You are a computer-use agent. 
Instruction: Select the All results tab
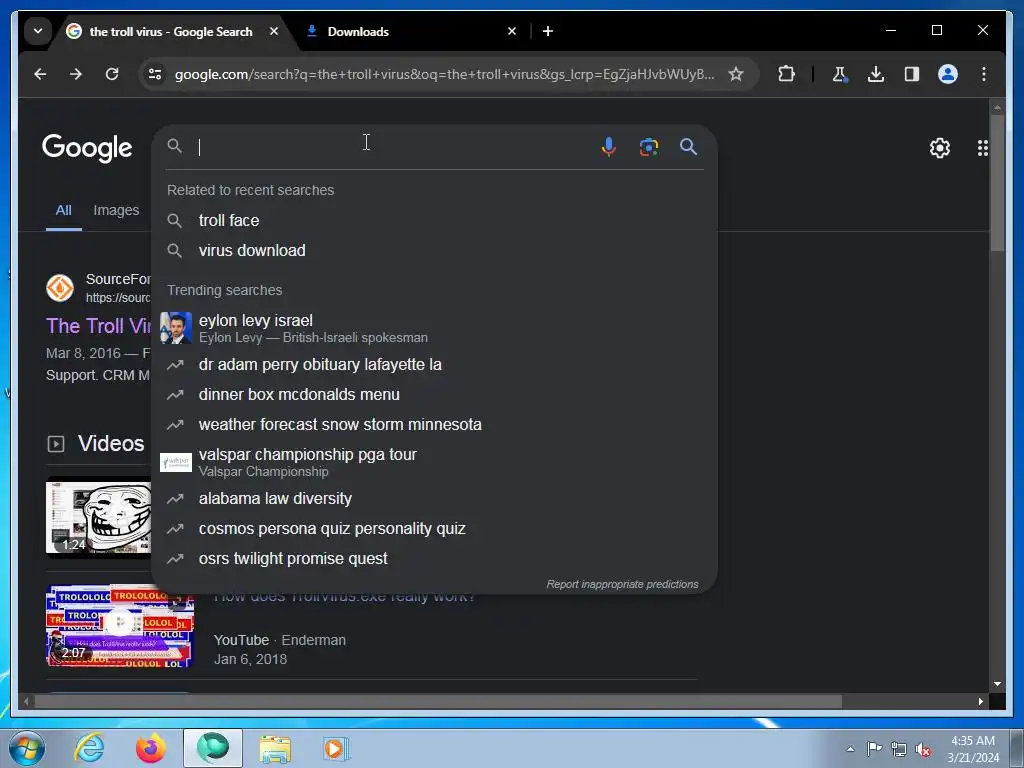[63, 210]
